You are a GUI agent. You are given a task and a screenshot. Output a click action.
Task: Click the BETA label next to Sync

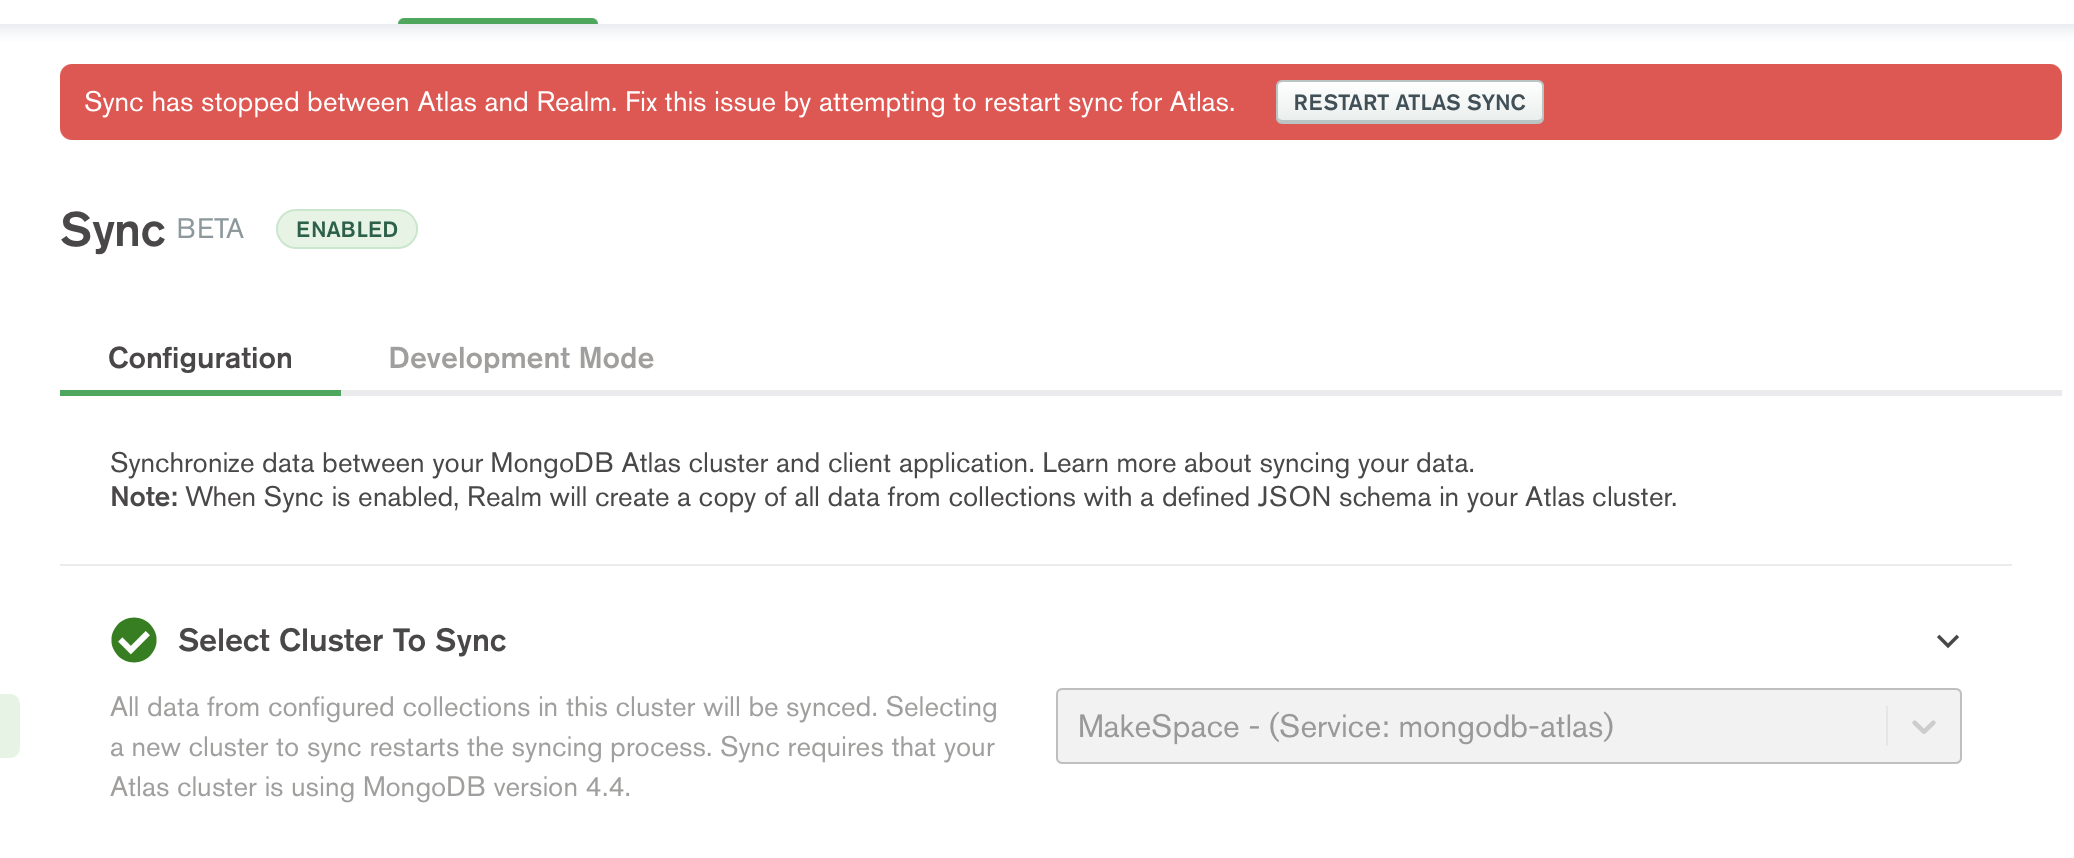210,229
